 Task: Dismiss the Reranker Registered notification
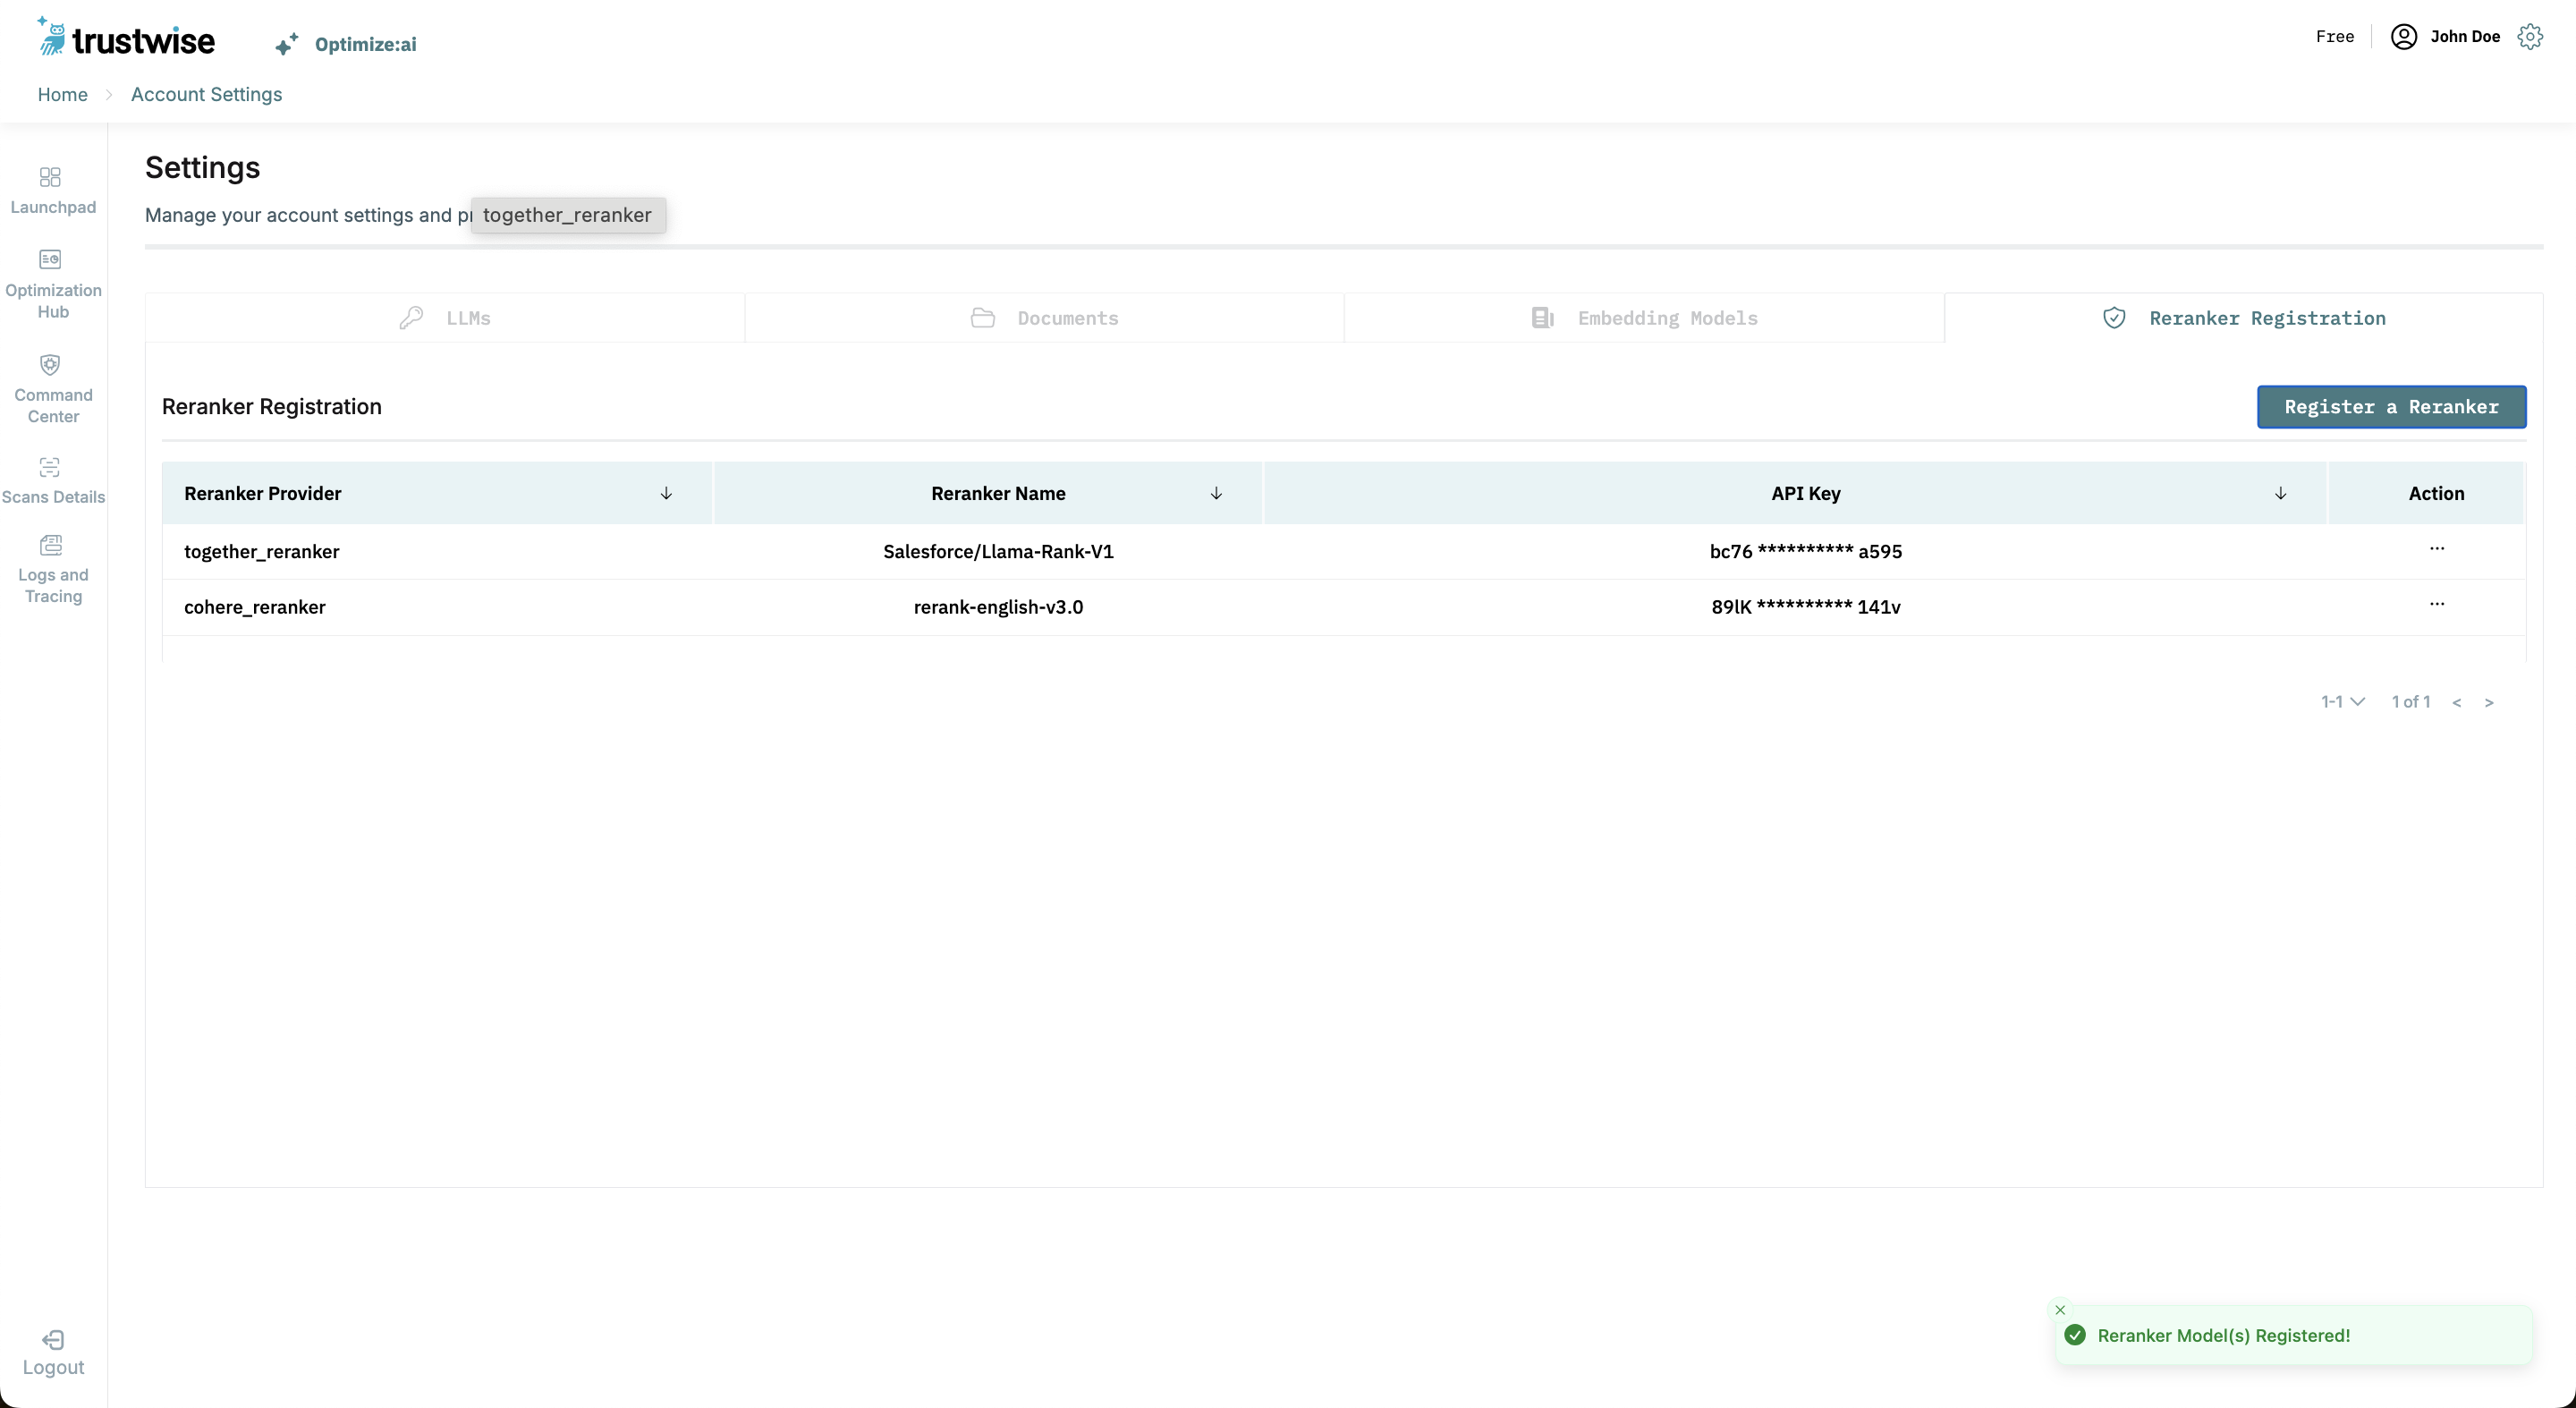coord(2060,1309)
